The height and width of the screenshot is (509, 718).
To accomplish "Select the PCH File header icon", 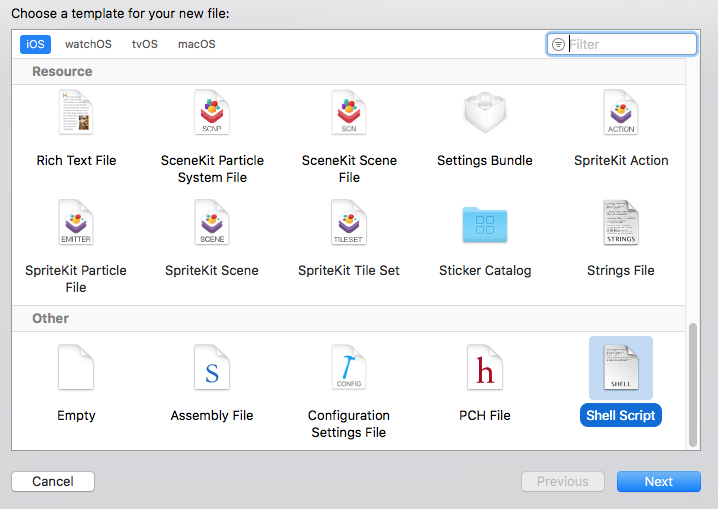I will tap(485, 368).
